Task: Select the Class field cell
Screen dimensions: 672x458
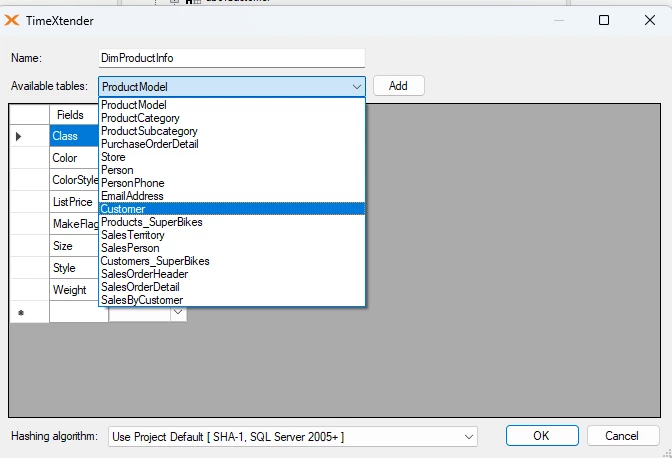Action: (x=74, y=136)
